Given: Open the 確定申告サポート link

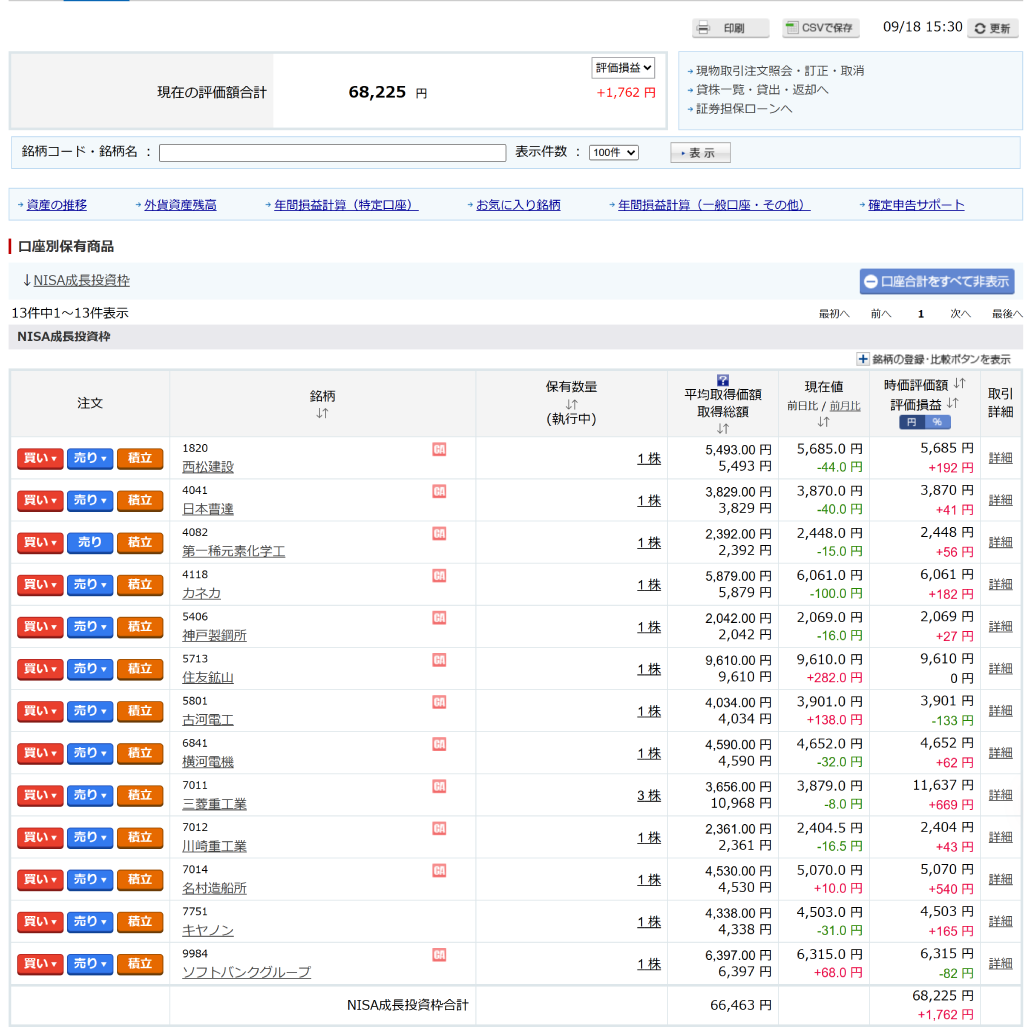Looking at the screenshot, I should [x=916, y=205].
